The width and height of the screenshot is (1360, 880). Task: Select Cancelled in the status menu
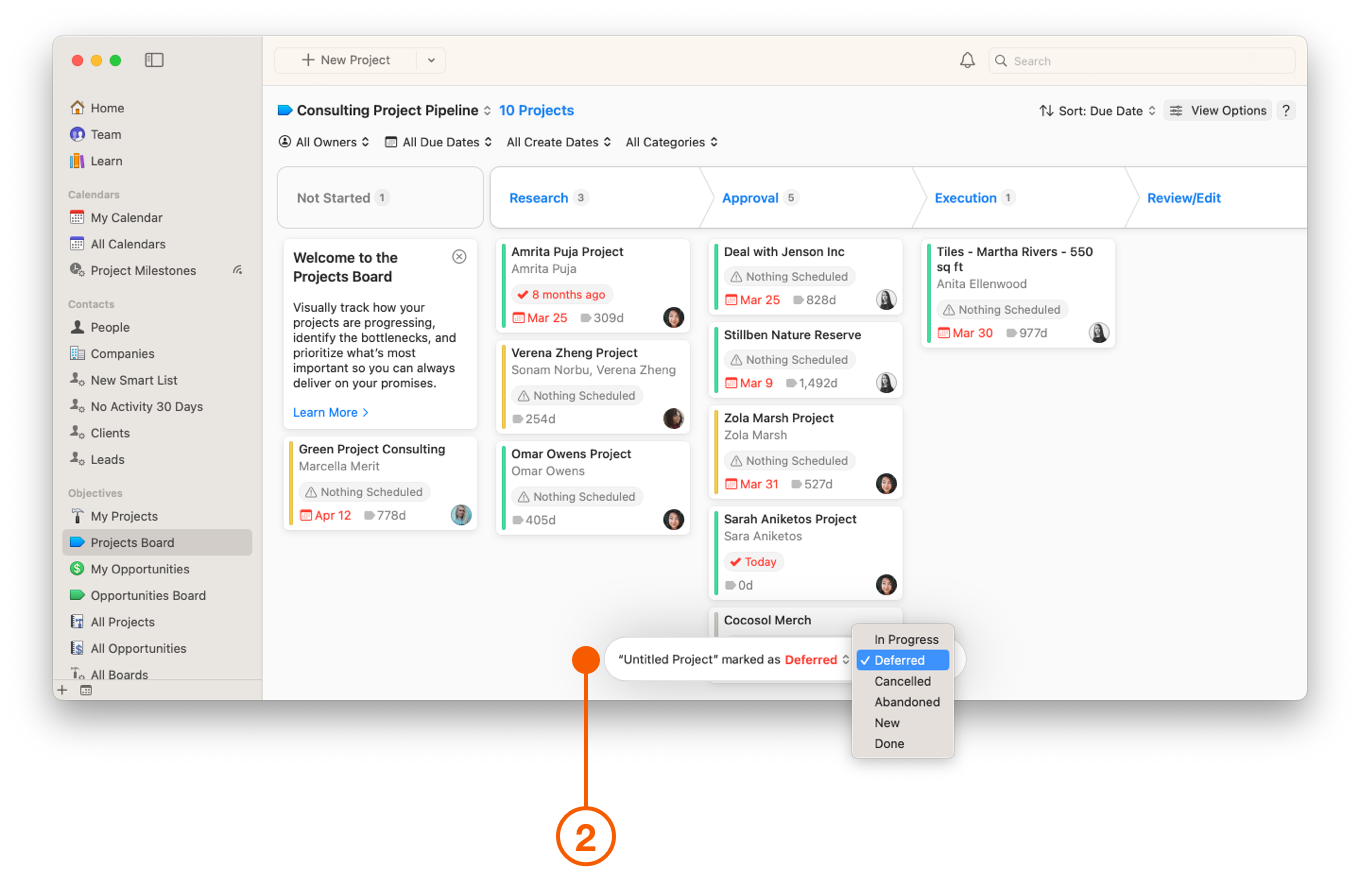tap(902, 681)
